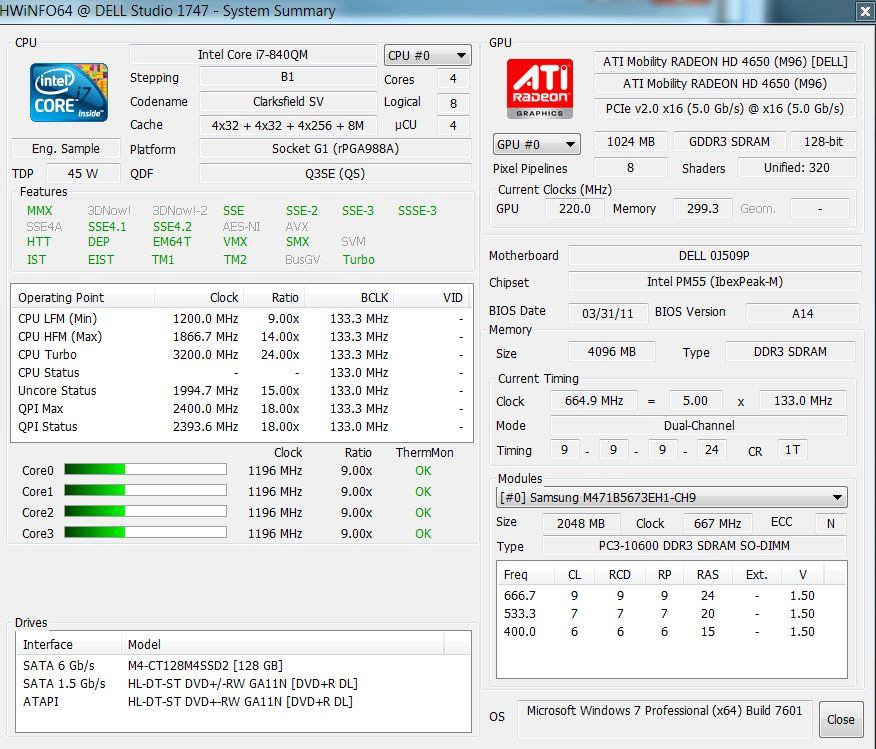Click the GPU memory clock value 299.3
Image resolution: width=876 pixels, height=749 pixels.
pos(702,208)
